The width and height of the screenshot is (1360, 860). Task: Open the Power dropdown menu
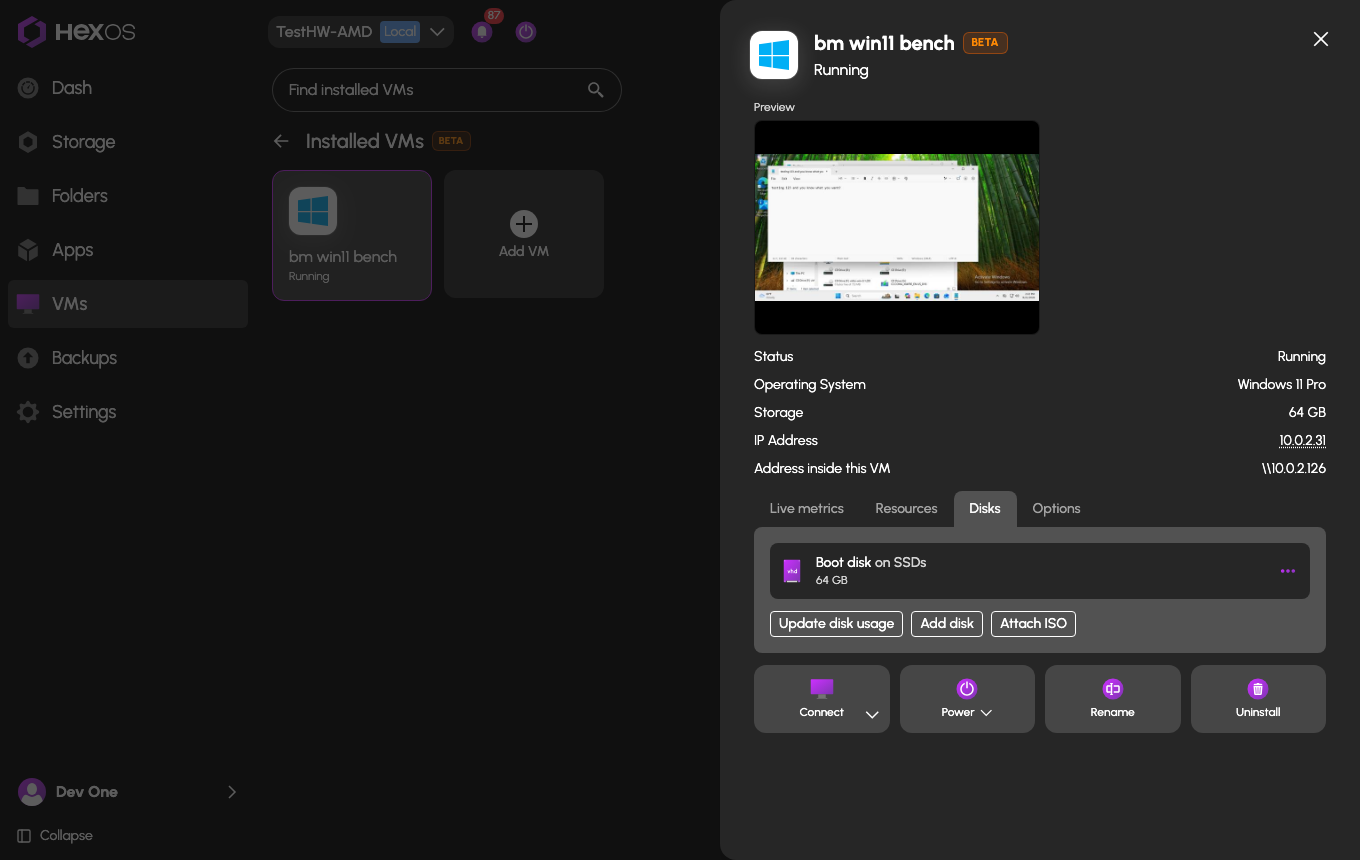[967, 699]
